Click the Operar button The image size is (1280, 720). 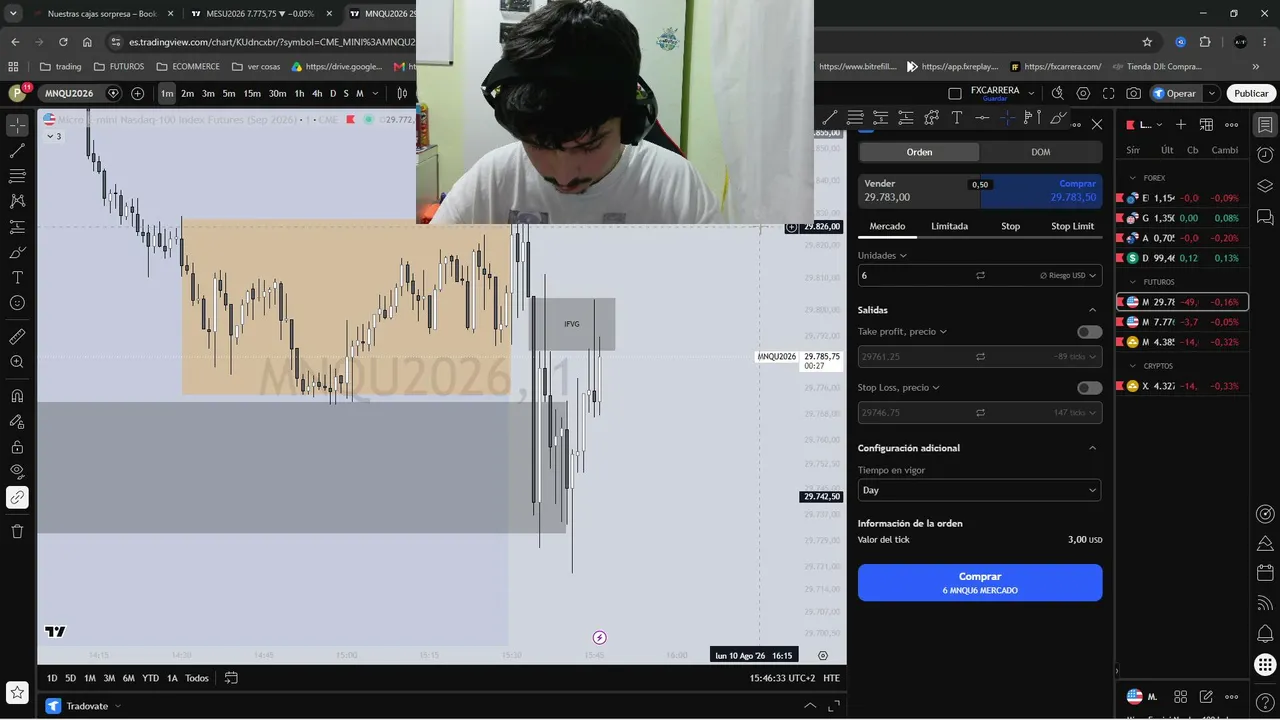1174,93
